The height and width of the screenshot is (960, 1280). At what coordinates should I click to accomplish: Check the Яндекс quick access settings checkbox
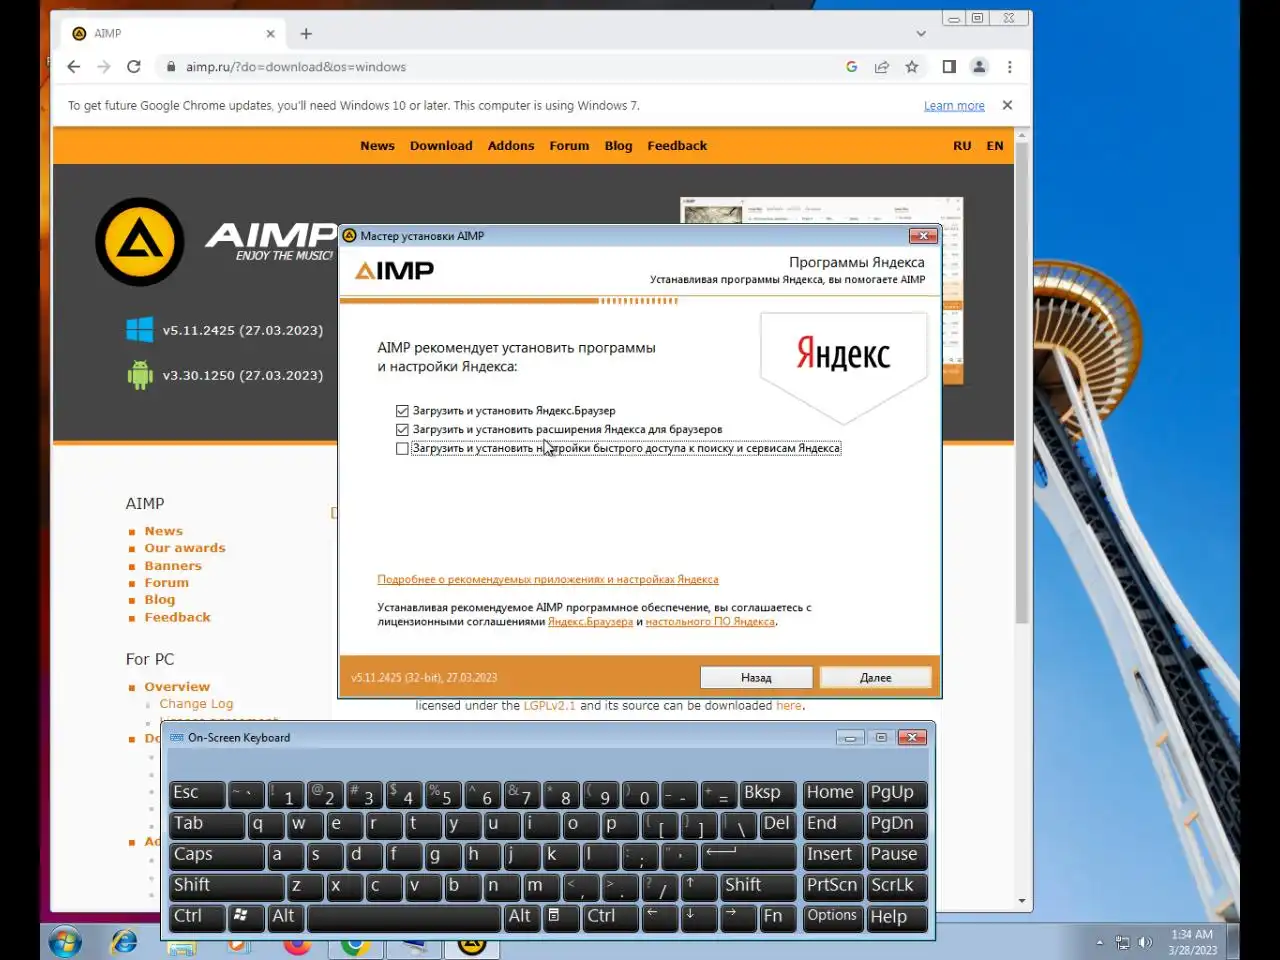tap(402, 449)
